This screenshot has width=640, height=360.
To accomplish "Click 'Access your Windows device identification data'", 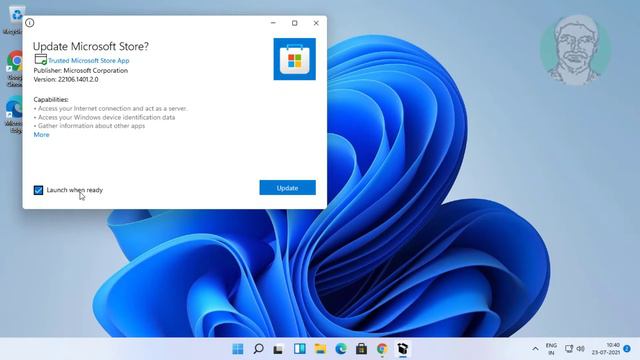I will (x=104, y=117).
